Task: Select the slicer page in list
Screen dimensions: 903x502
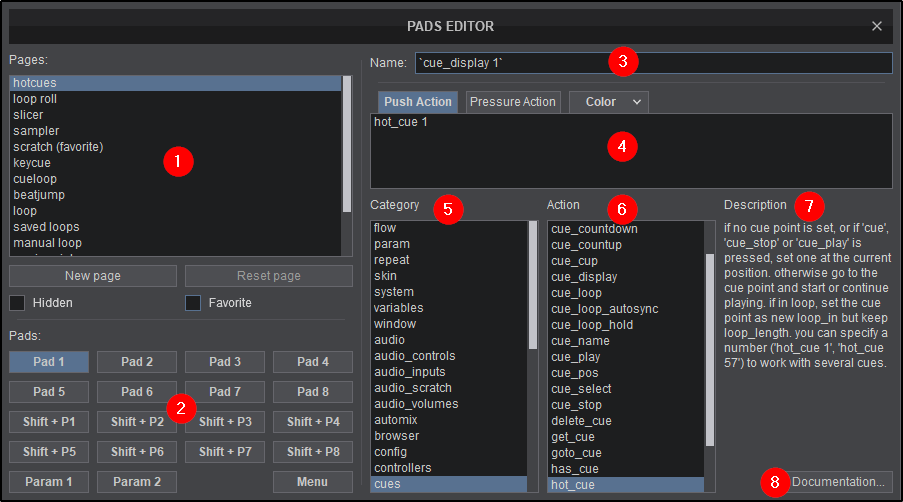Action: (x=28, y=115)
